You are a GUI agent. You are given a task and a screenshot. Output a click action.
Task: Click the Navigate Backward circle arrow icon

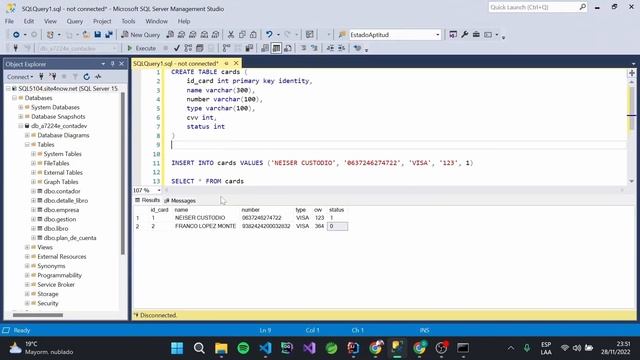(16, 35)
